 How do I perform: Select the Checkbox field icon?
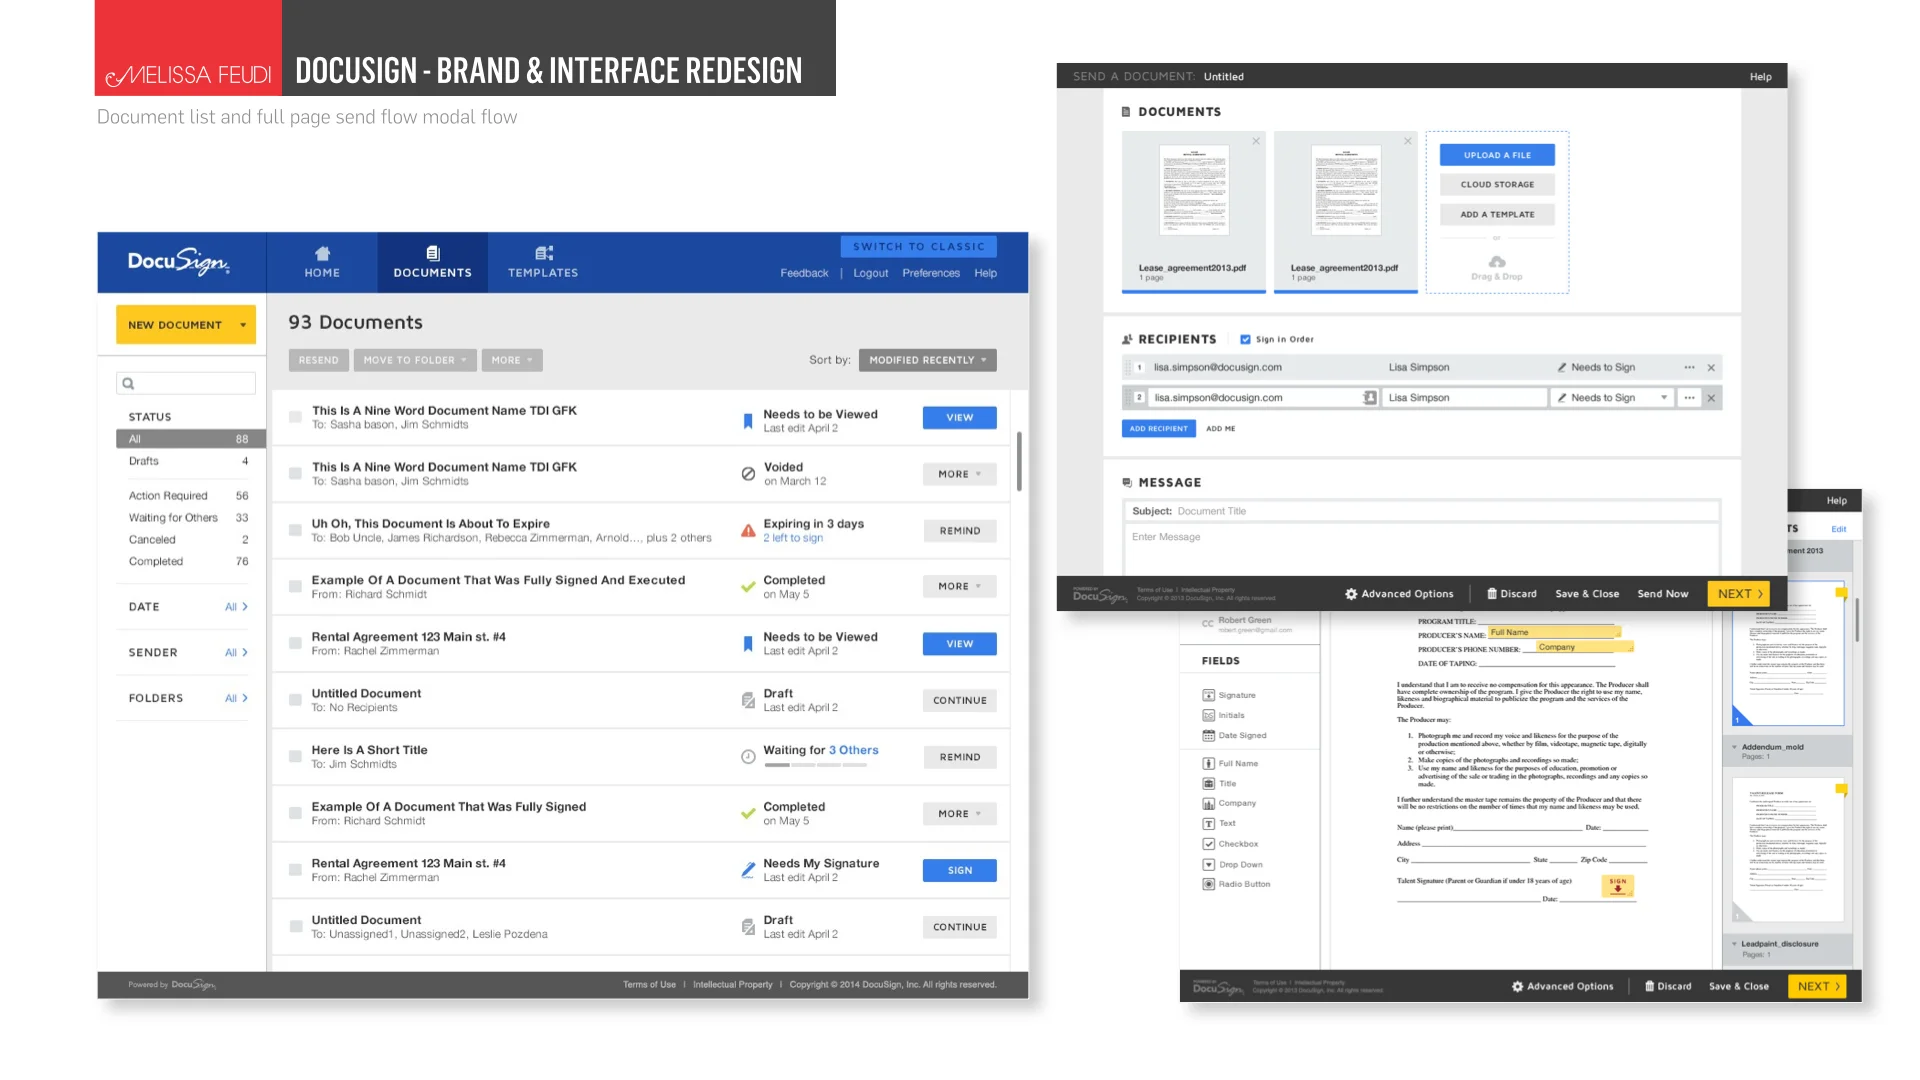[1208, 844]
